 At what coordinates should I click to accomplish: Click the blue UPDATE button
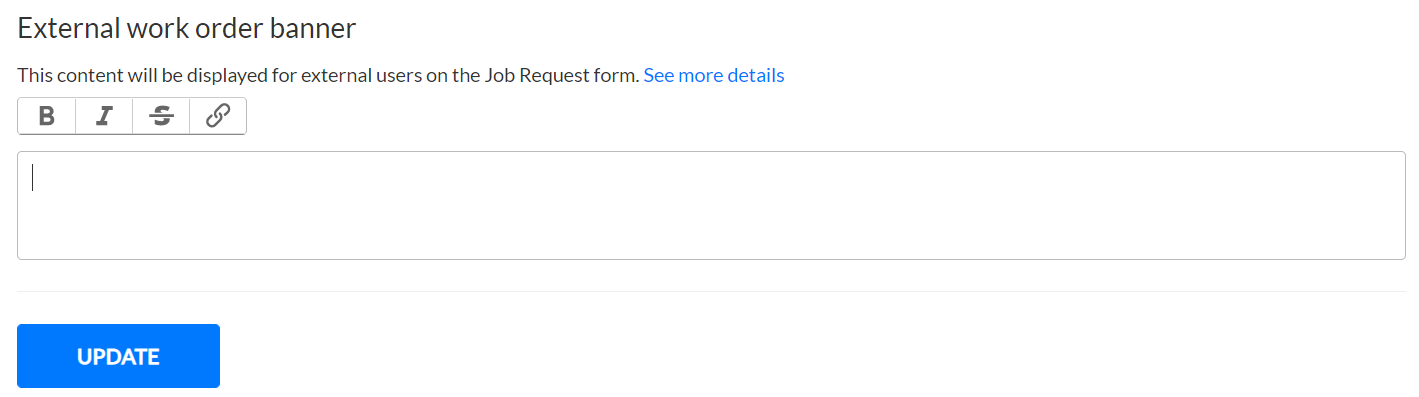click(x=118, y=356)
